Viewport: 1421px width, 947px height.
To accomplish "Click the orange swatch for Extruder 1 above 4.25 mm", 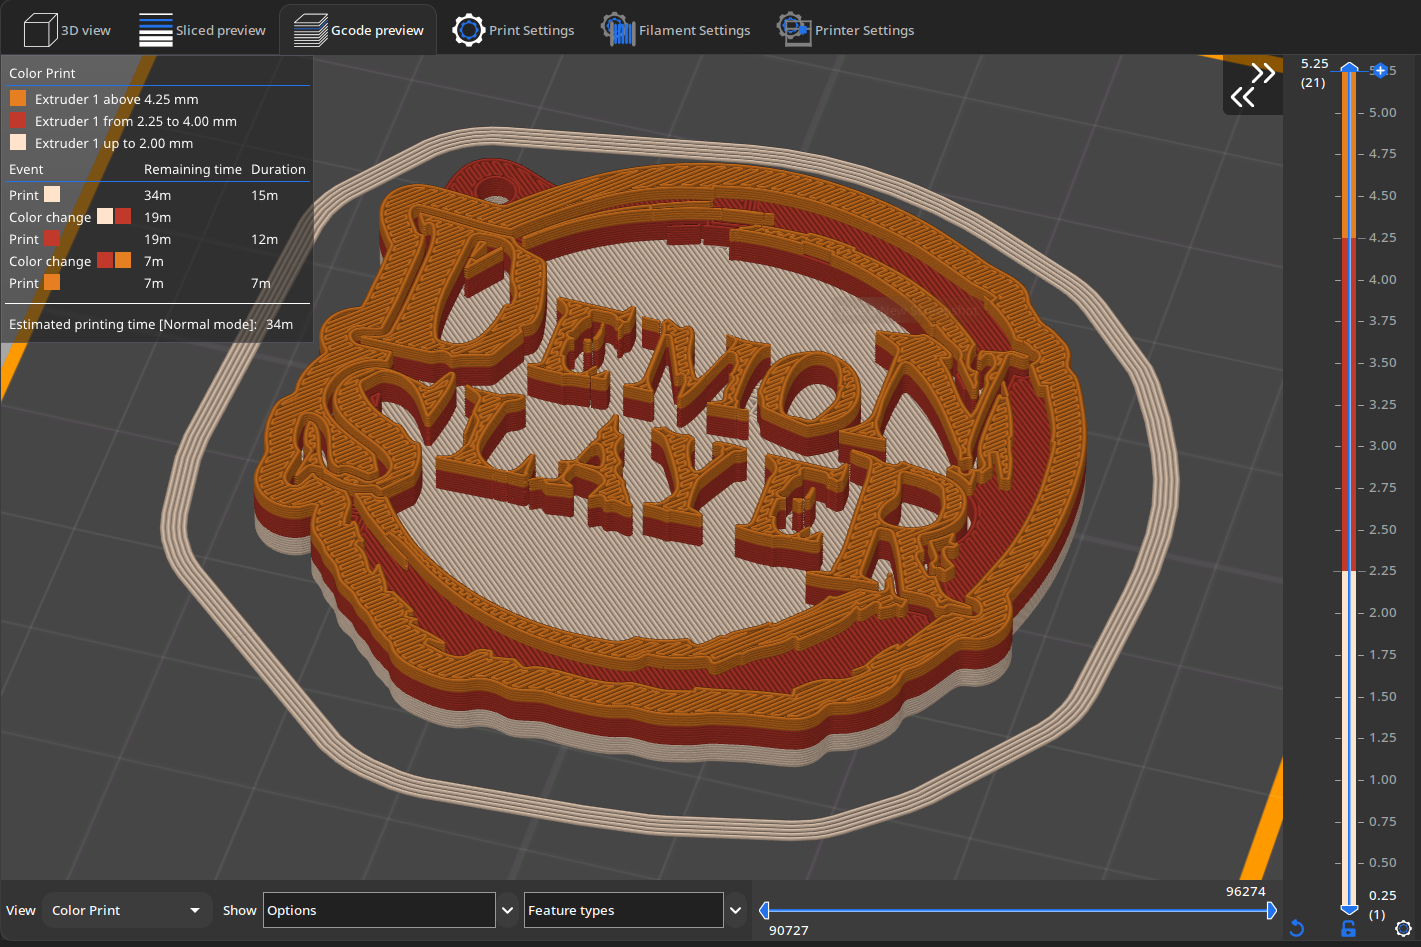I will (18, 98).
